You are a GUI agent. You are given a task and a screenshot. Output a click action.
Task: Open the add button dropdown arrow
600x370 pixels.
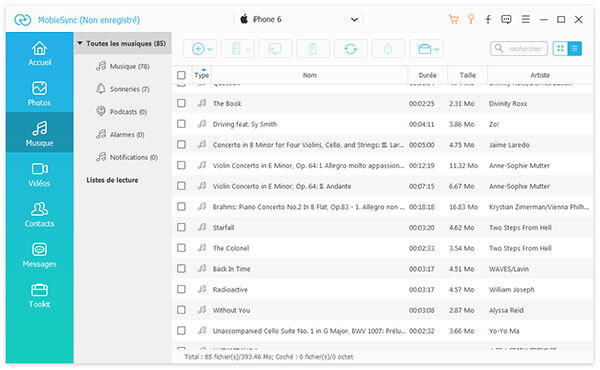click(210, 49)
